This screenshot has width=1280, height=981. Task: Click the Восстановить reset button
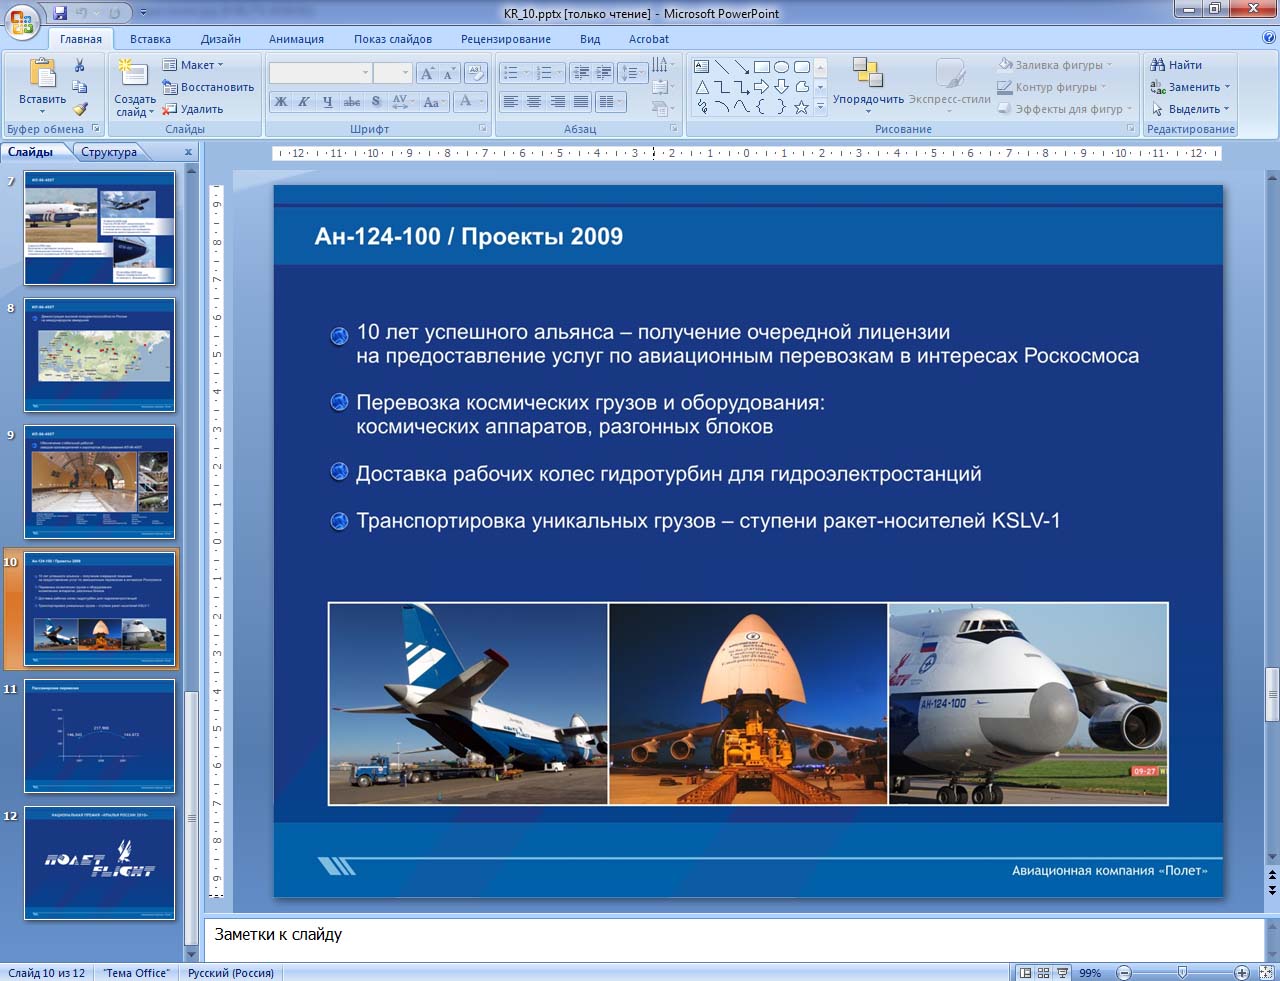(208, 87)
